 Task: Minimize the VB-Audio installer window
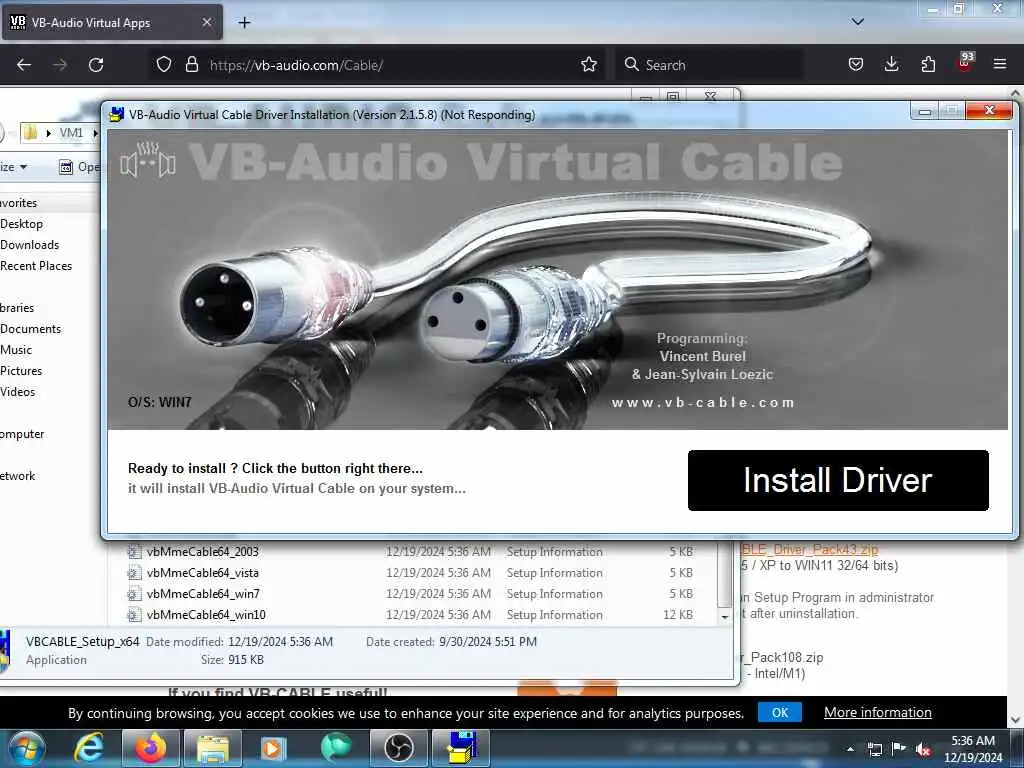click(x=924, y=111)
